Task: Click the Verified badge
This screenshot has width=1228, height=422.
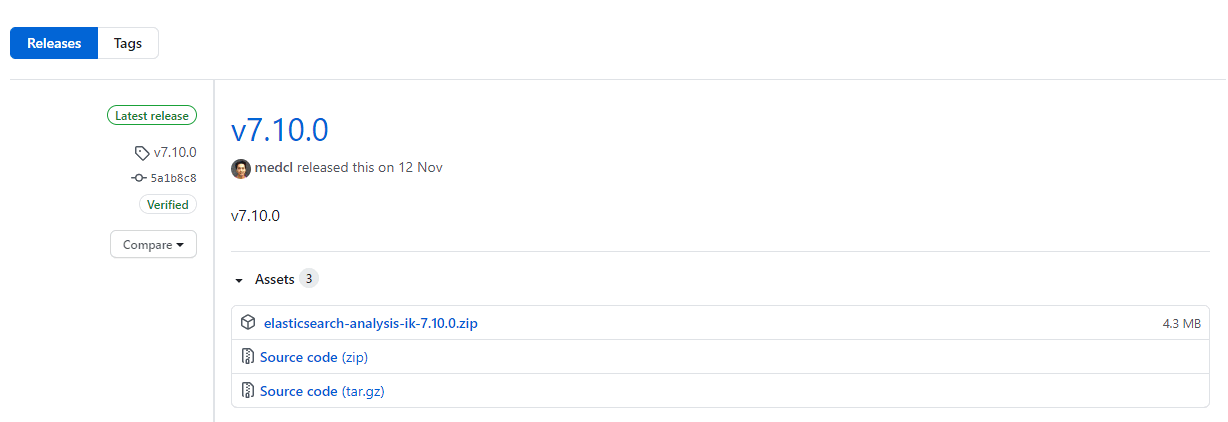Action: (x=167, y=205)
